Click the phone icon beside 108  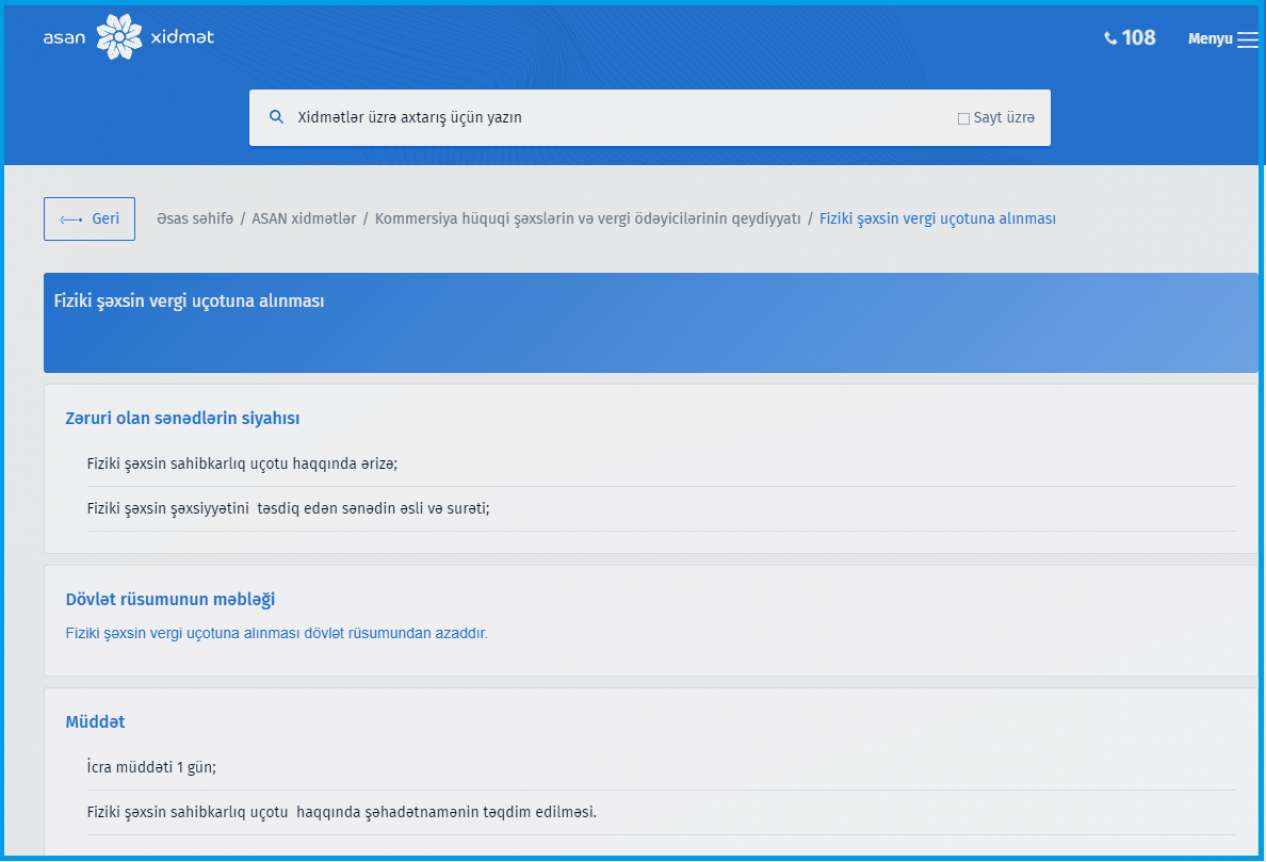1110,38
